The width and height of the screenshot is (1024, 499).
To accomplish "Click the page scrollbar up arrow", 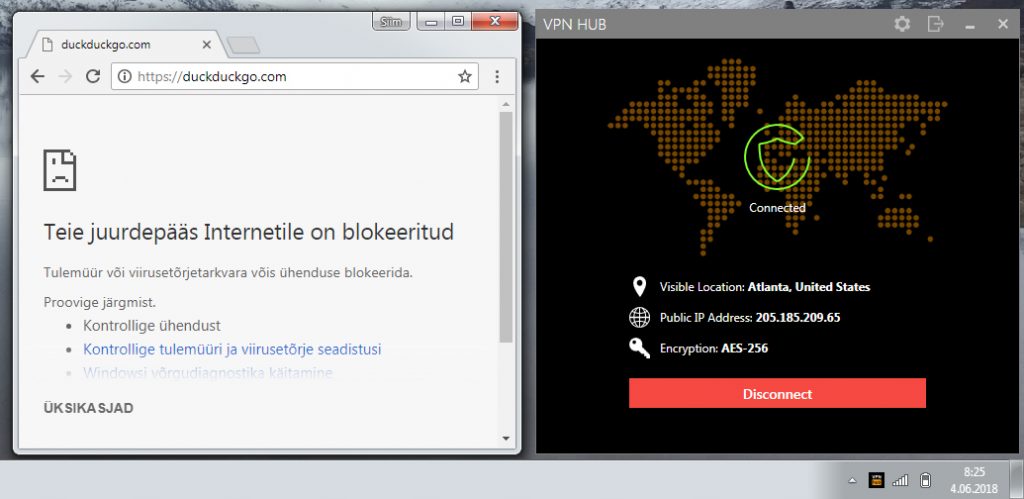I will coord(506,104).
